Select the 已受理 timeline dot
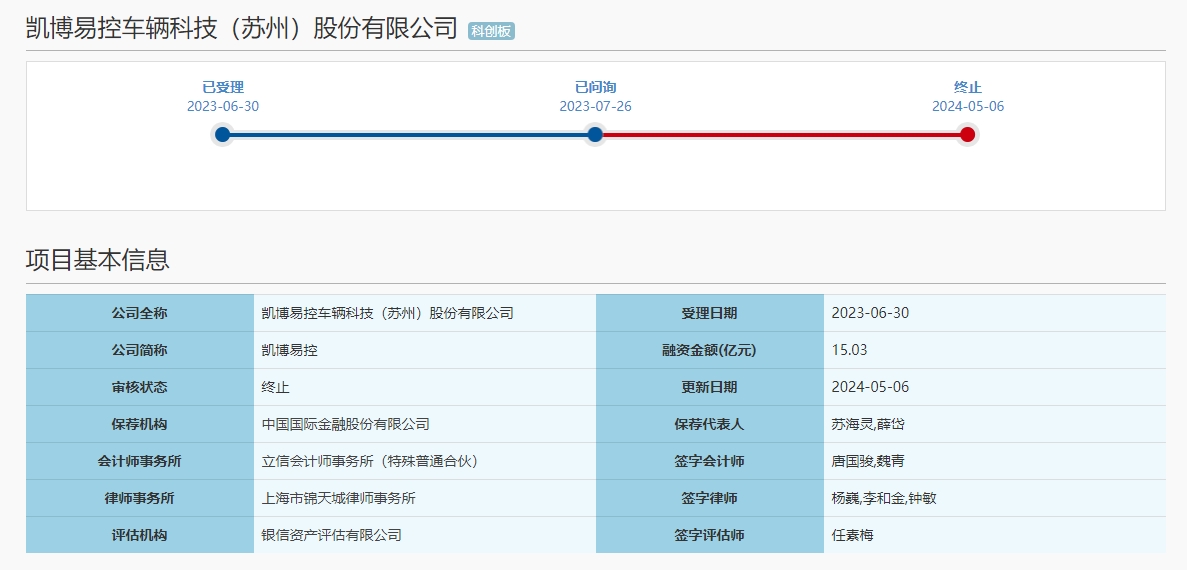This screenshot has height=570, width=1187. point(223,135)
